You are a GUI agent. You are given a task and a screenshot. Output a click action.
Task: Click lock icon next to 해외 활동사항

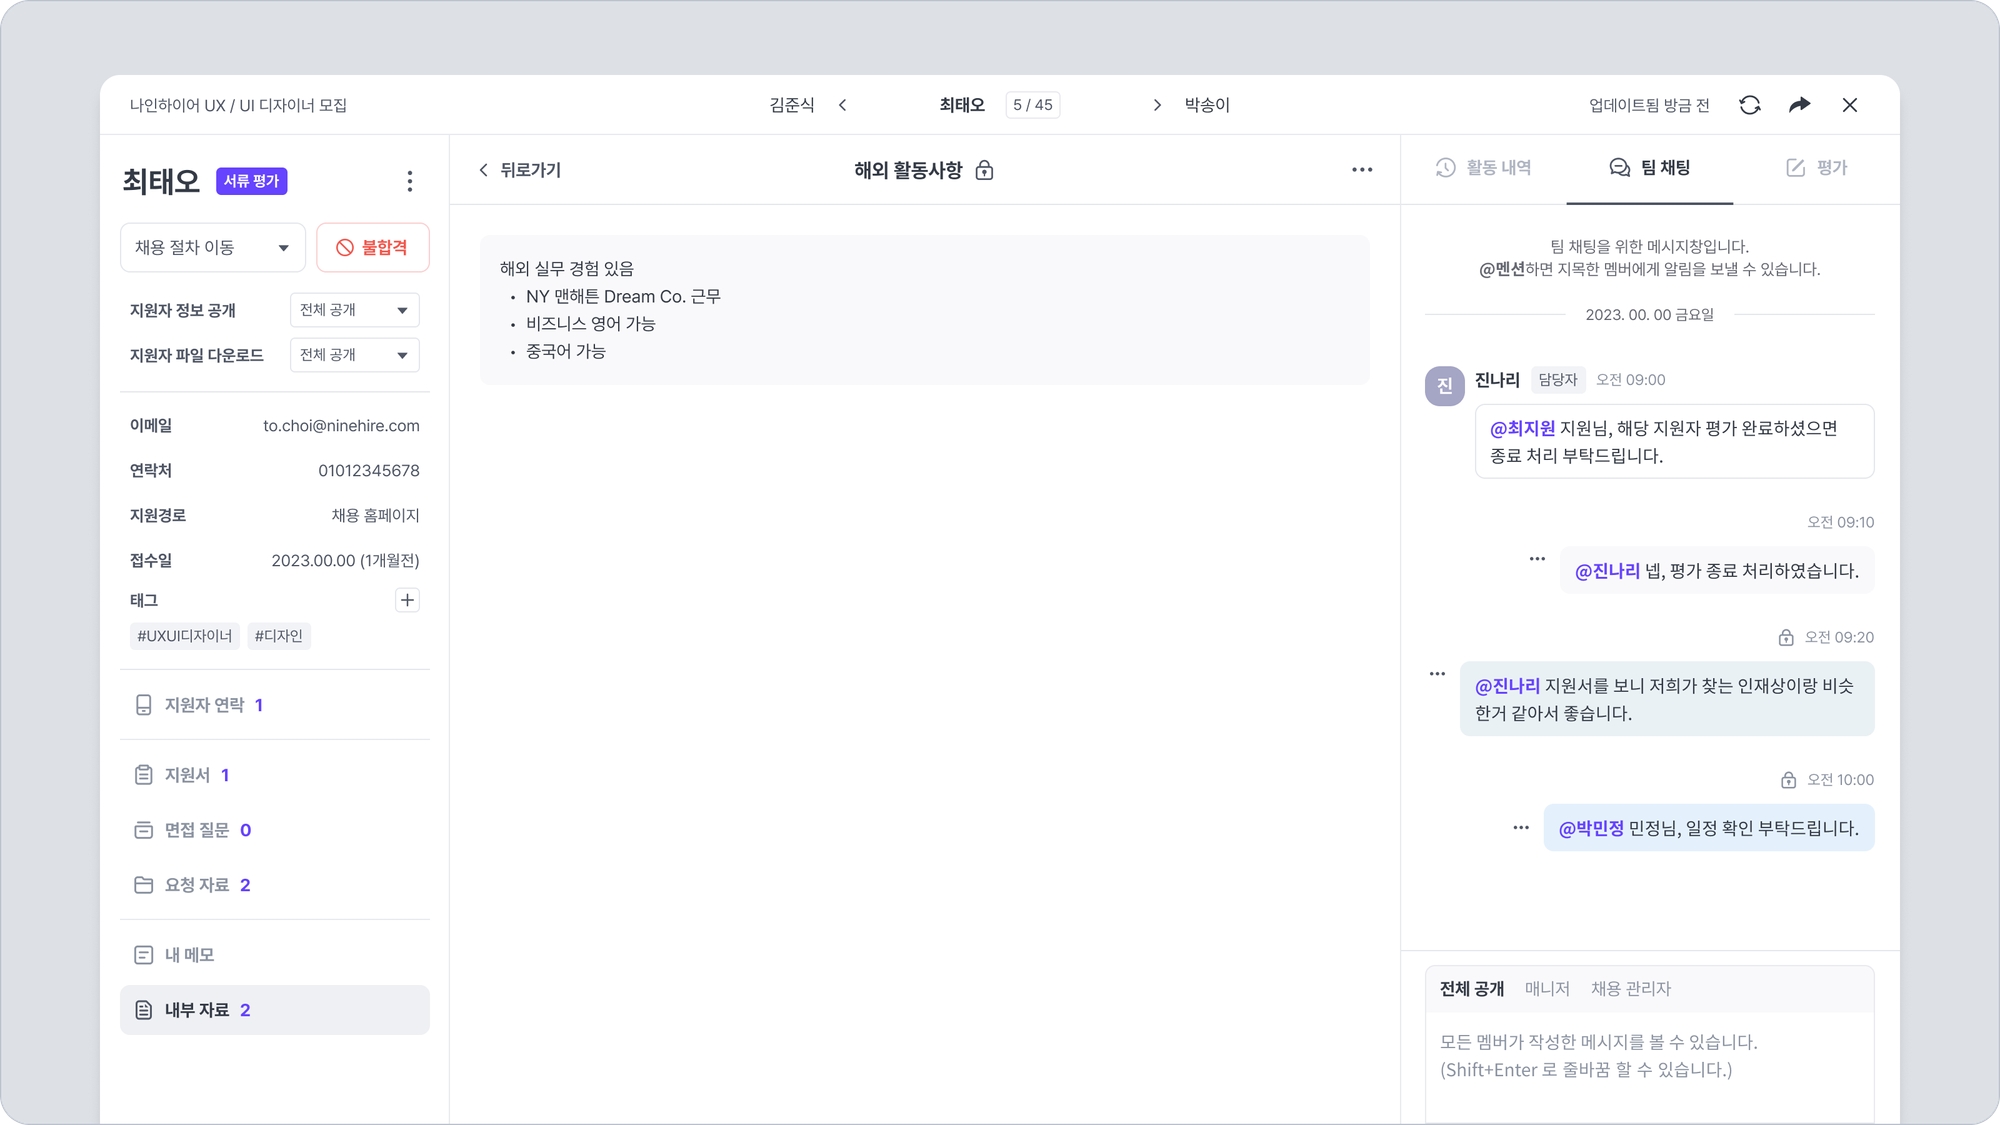pos(984,170)
